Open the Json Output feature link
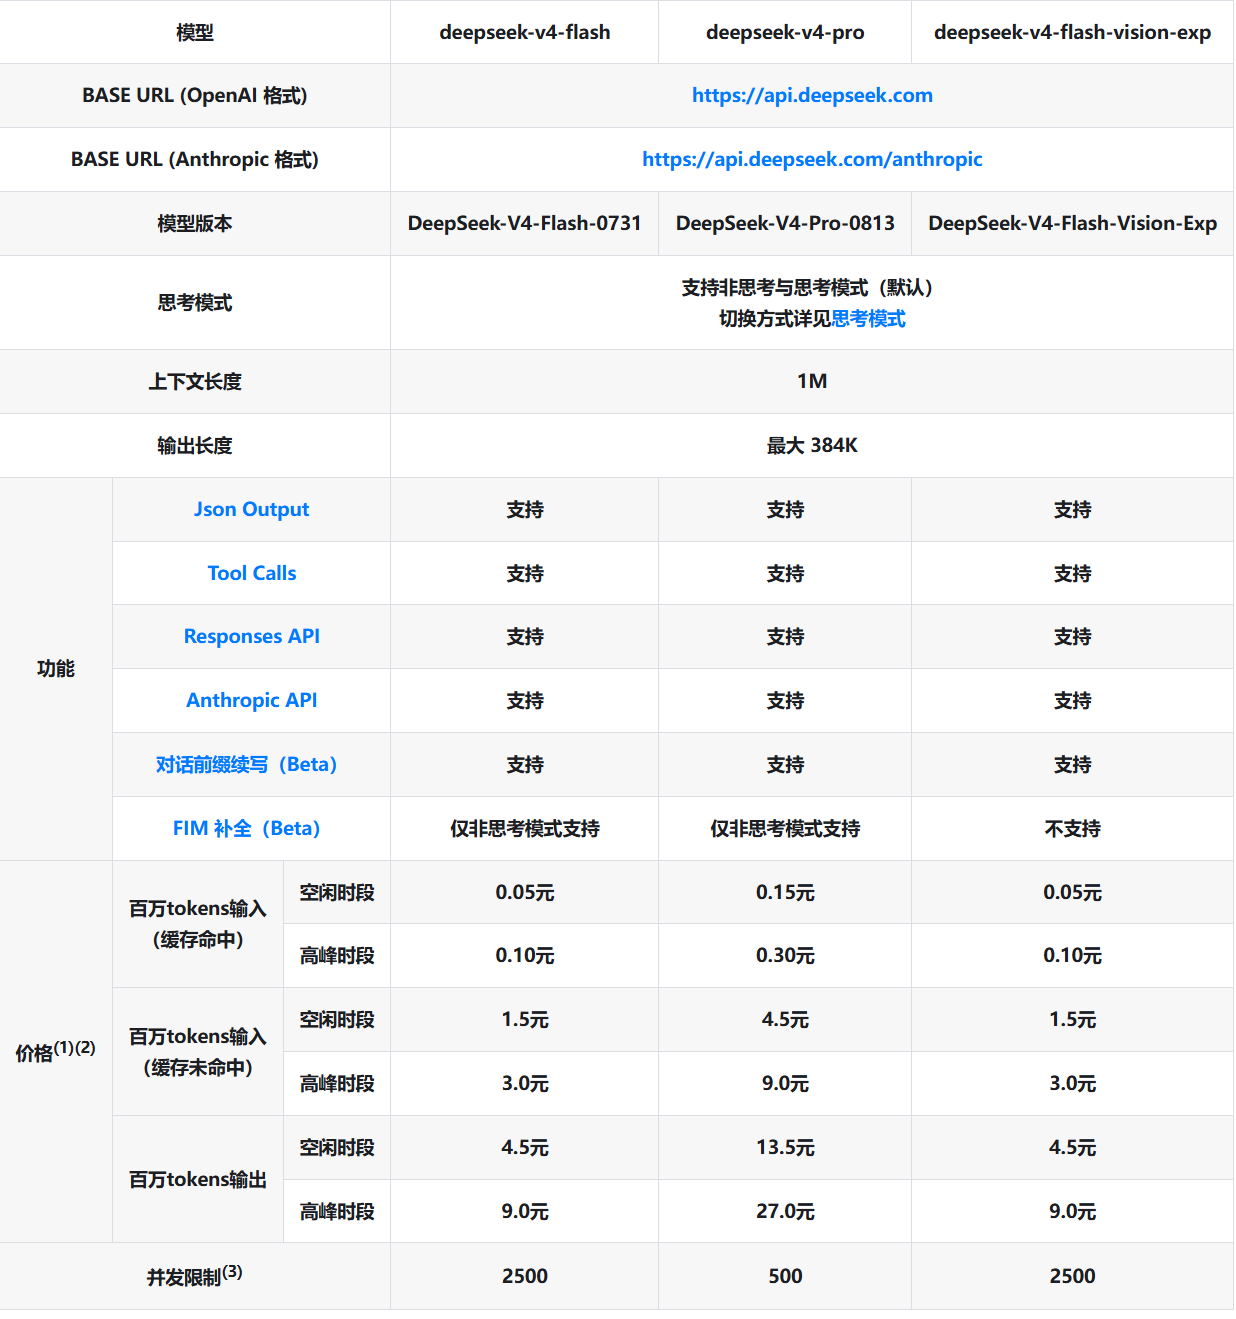 (x=252, y=510)
